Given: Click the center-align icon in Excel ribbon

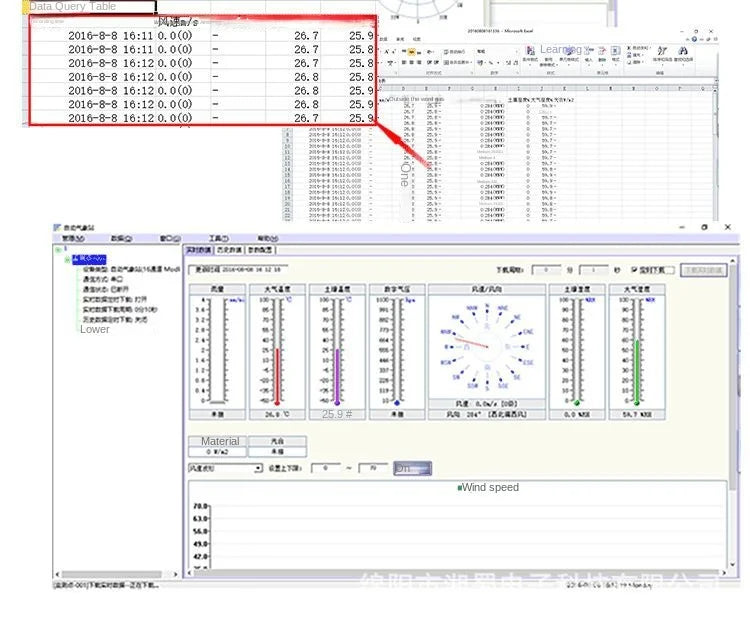Looking at the screenshot, I should 411,63.
